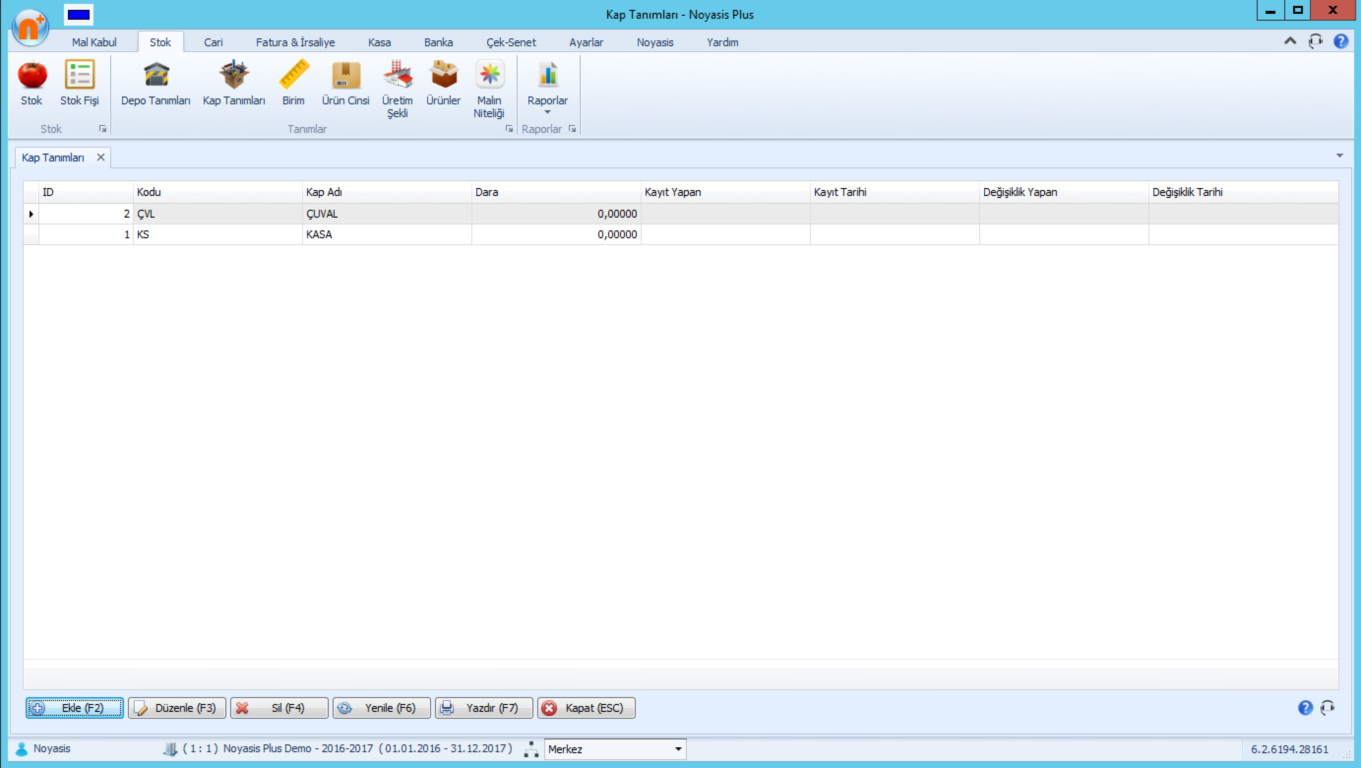Viewport: 1361px width, 768px height.
Task: Click the Noyasis application logo button
Action: (30, 27)
